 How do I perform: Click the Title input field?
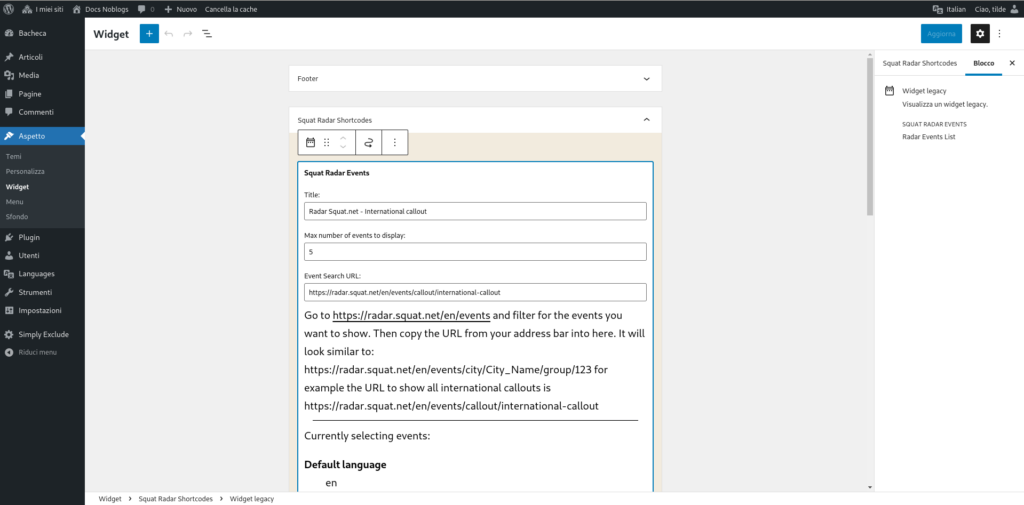point(475,211)
